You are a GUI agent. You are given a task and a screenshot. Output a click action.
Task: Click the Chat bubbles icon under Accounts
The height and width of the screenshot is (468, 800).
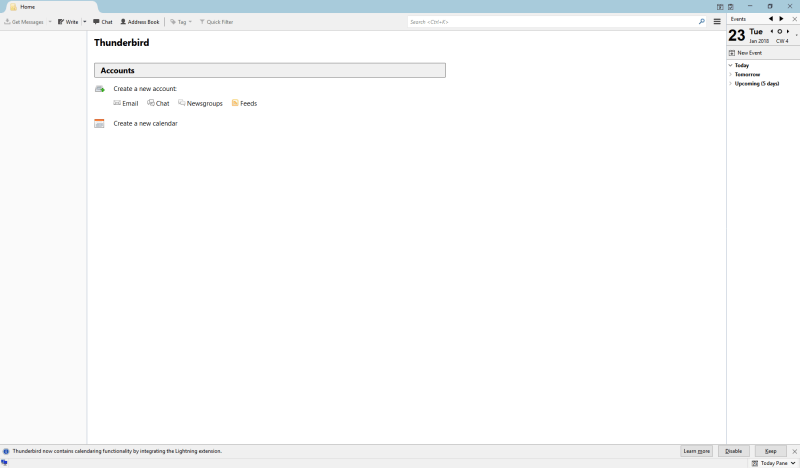click(x=151, y=103)
